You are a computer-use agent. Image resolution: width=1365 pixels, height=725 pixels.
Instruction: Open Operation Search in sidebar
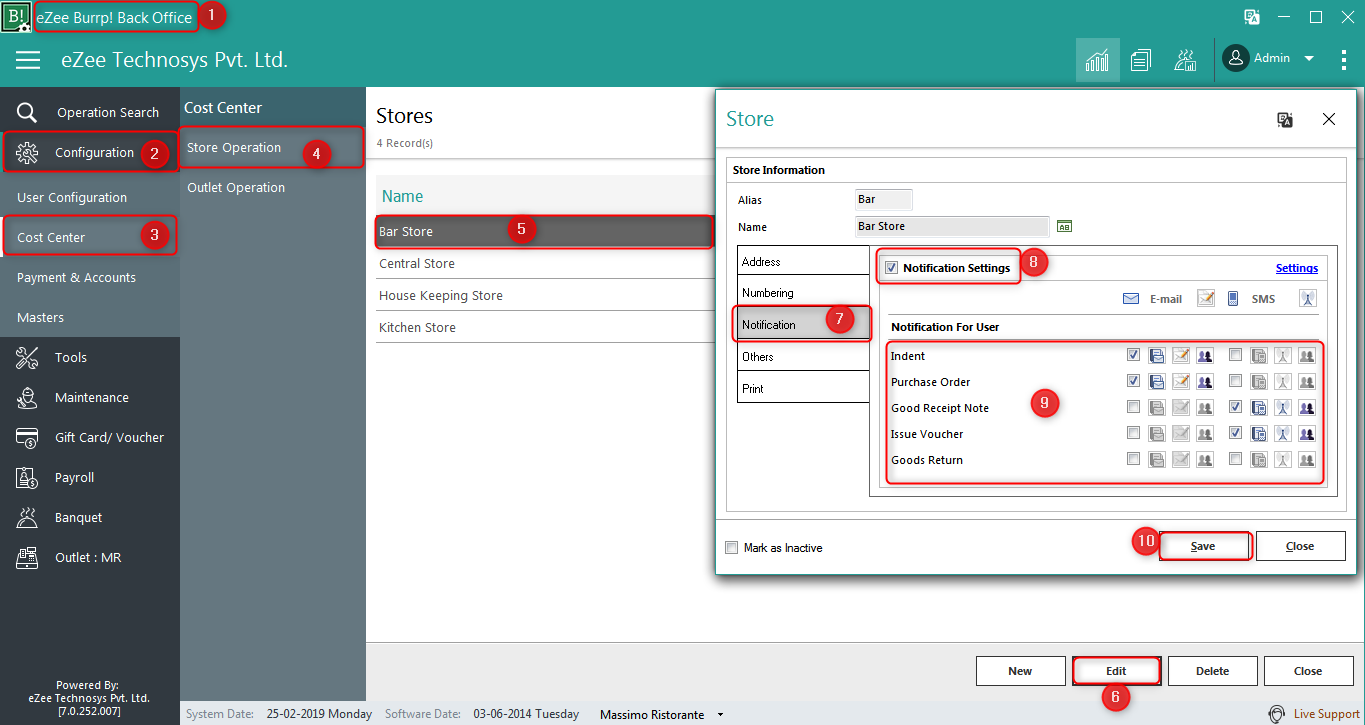pyautogui.click(x=90, y=112)
